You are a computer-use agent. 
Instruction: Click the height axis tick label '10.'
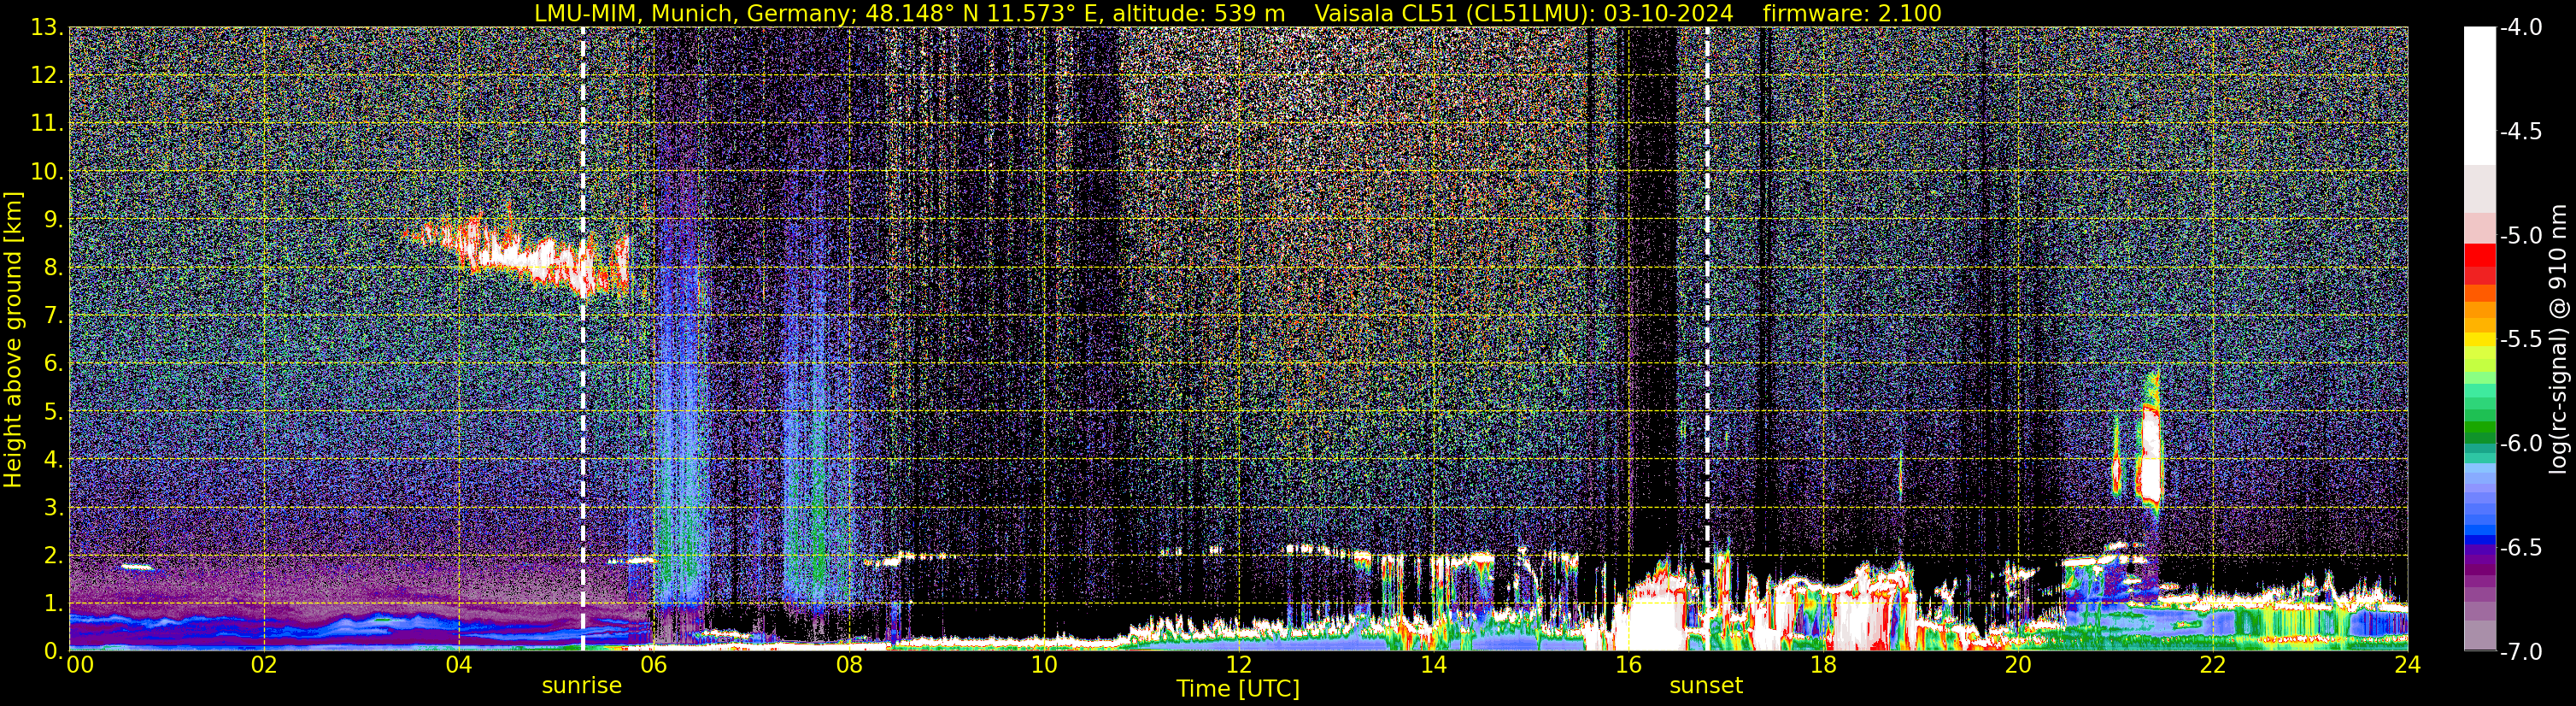tap(47, 172)
